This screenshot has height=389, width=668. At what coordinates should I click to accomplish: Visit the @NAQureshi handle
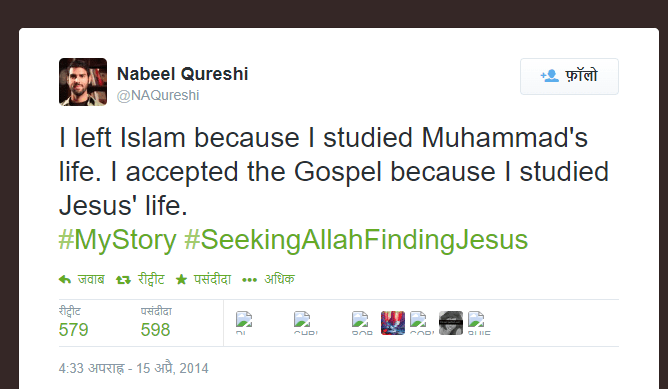tap(158, 95)
